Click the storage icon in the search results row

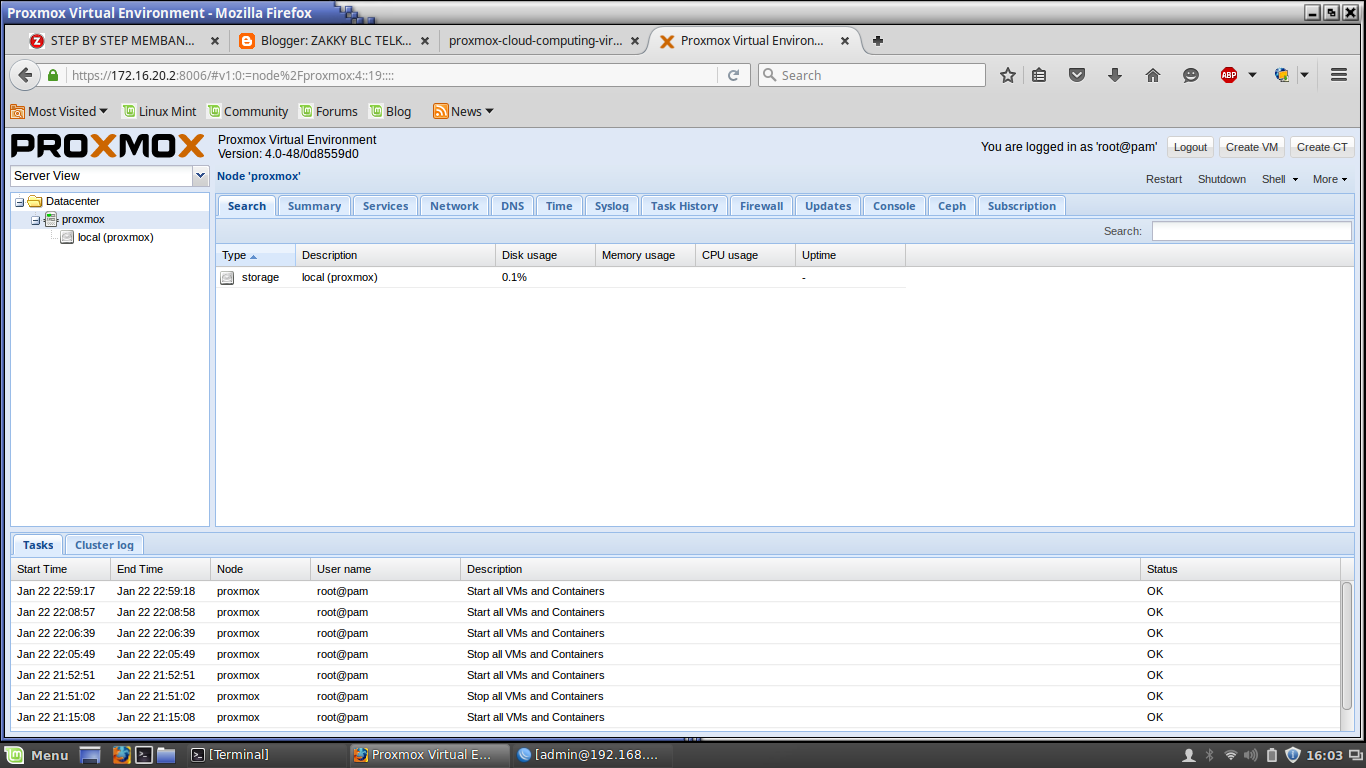coord(227,277)
